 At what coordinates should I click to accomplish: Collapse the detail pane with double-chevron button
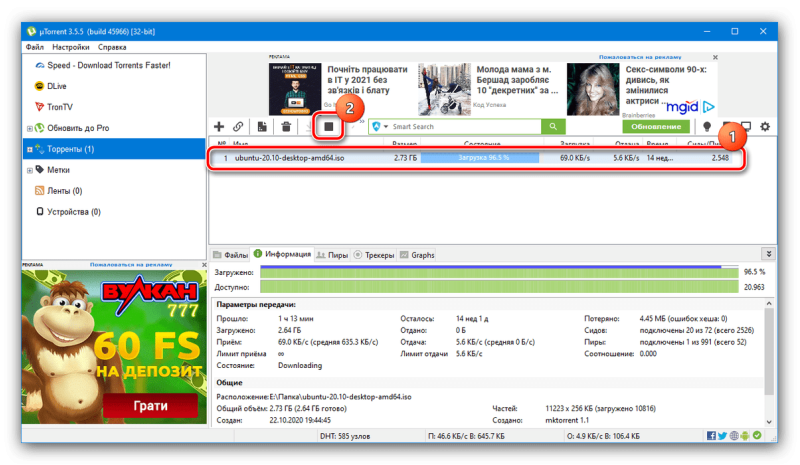[x=768, y=254]
